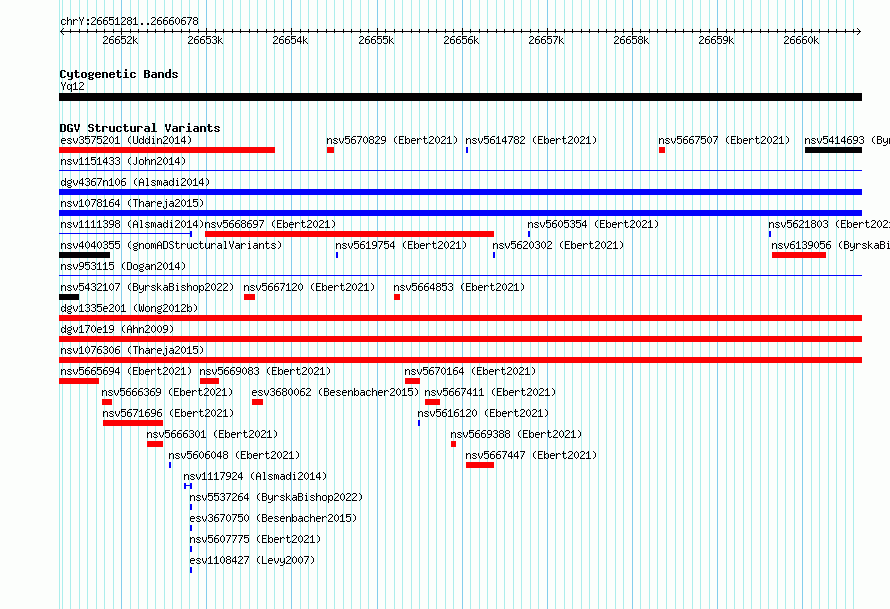Click the dgv4367n106 (Alsmadi2014) label

pos(135,182)
